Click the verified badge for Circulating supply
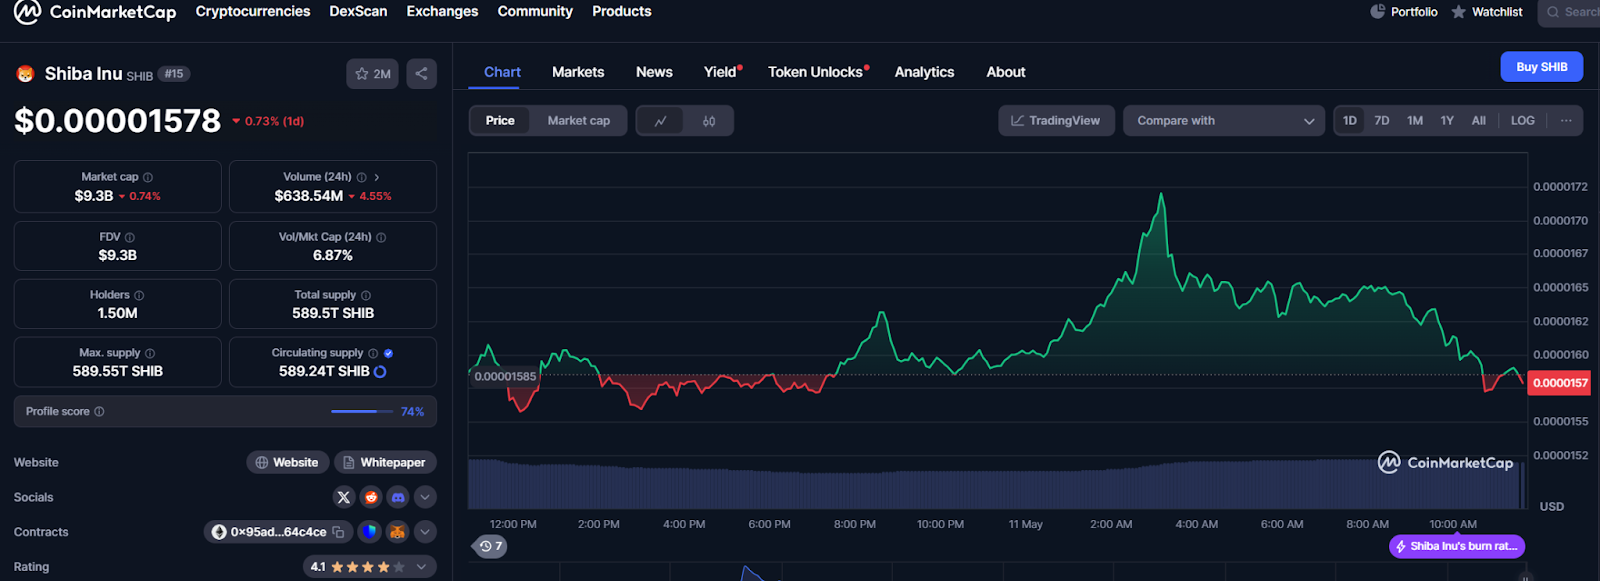 coord(388,353)
